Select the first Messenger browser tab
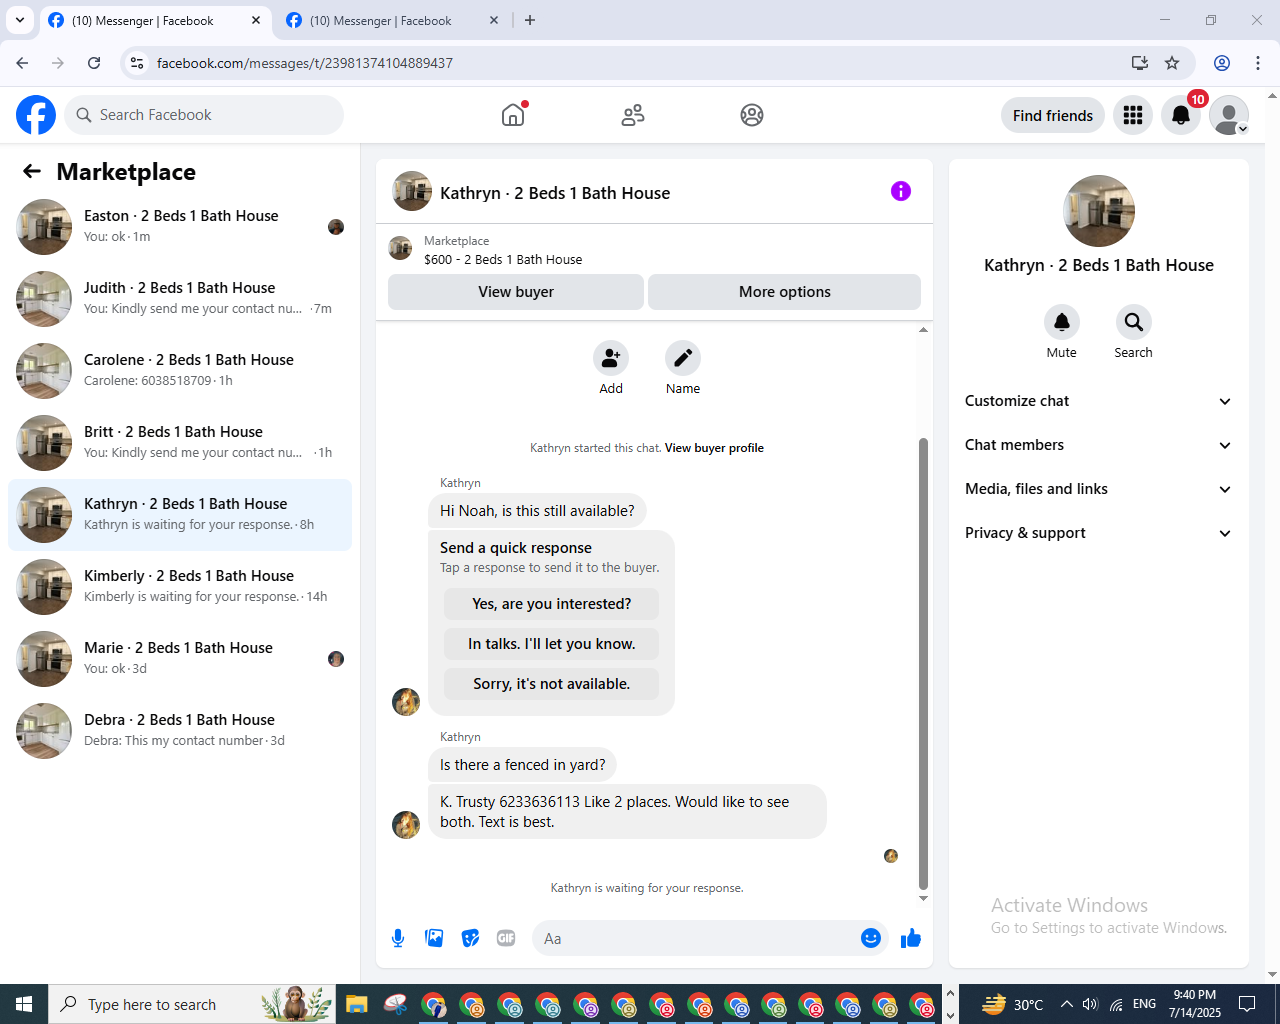Viewport: 1280px width, 1024px height. (155, 20)
